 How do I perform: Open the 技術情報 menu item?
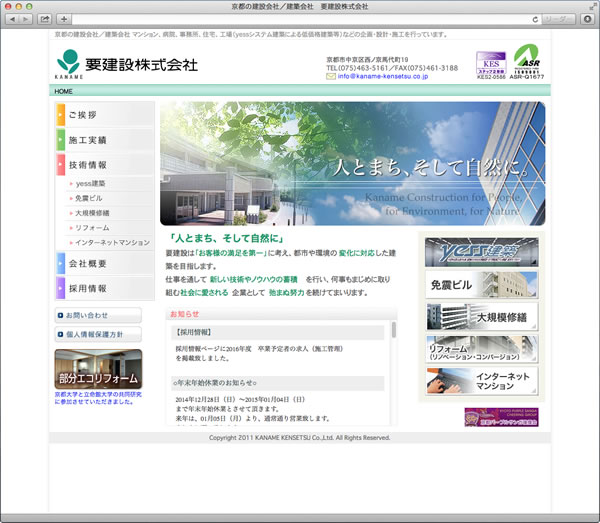coord(105,165)
